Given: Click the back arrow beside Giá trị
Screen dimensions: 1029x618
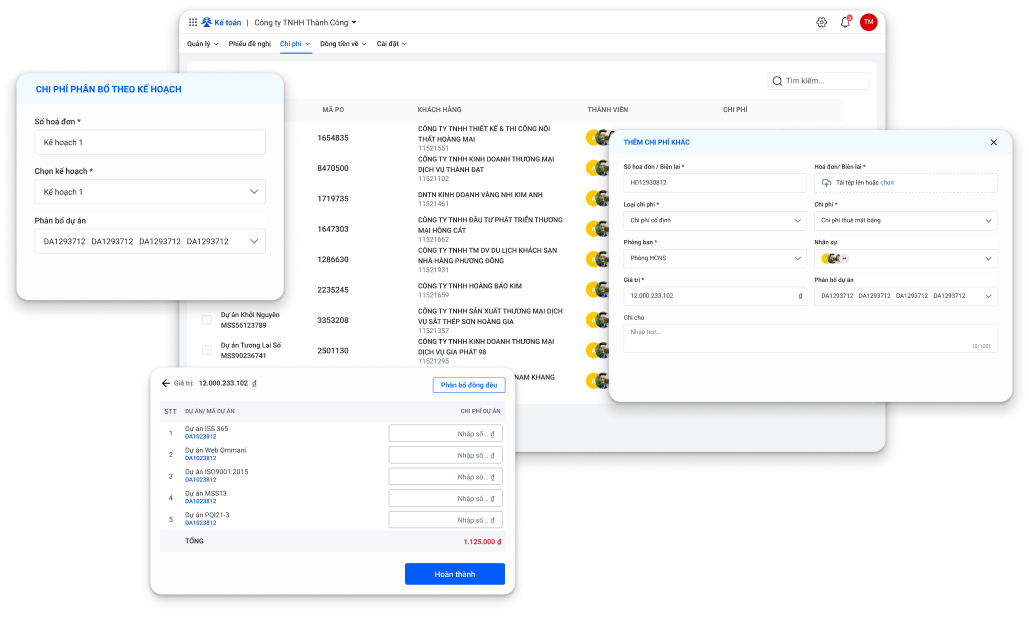Looking at the screenshot, I should pos(166,383).
